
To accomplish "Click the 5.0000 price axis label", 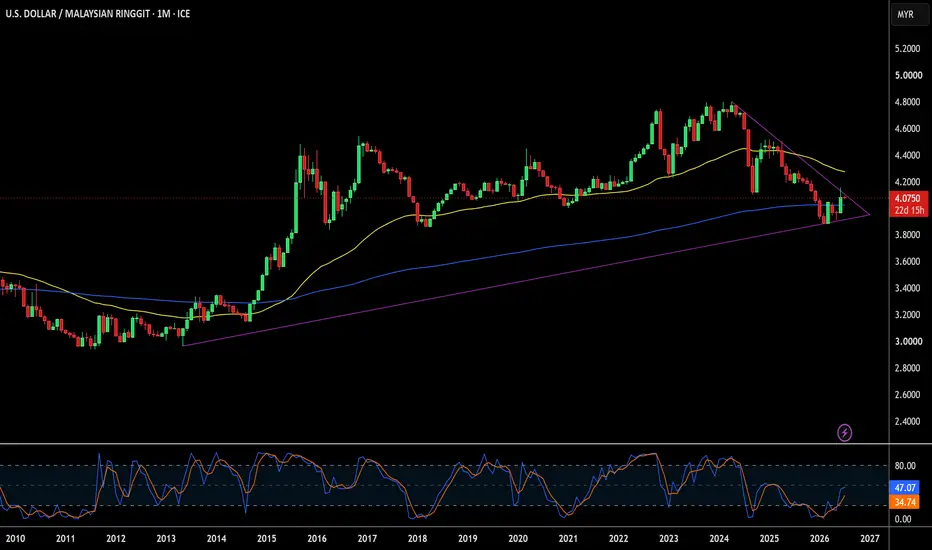I will point(908,76).
